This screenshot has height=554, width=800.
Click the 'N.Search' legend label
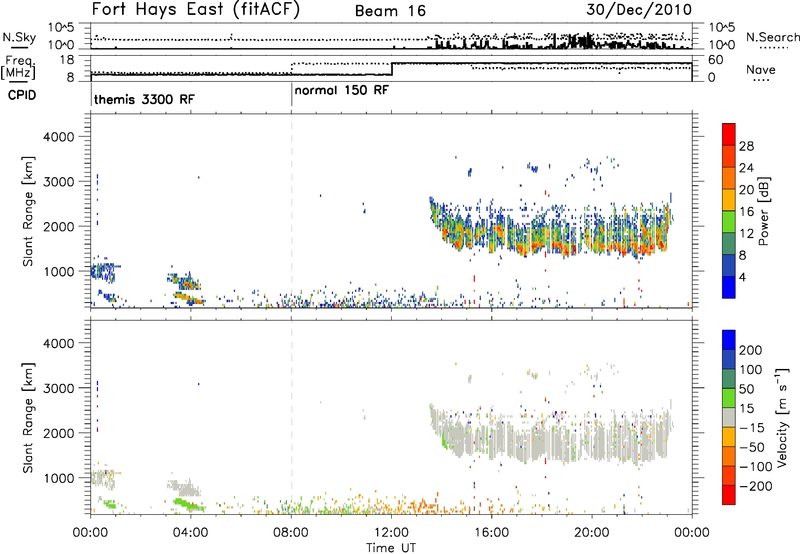[x=772, y=37]
